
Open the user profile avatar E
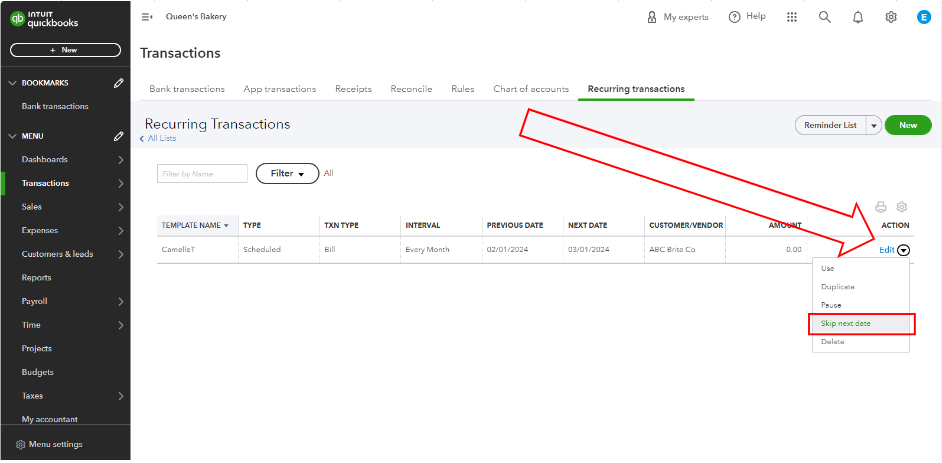click(923, 17)
